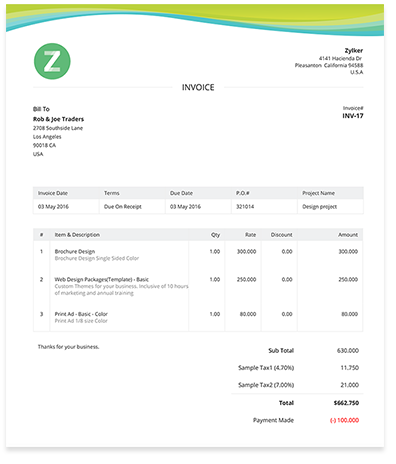Click the Sub Total value 630.000
Viewport: 396px width, 464px height.
348,351
